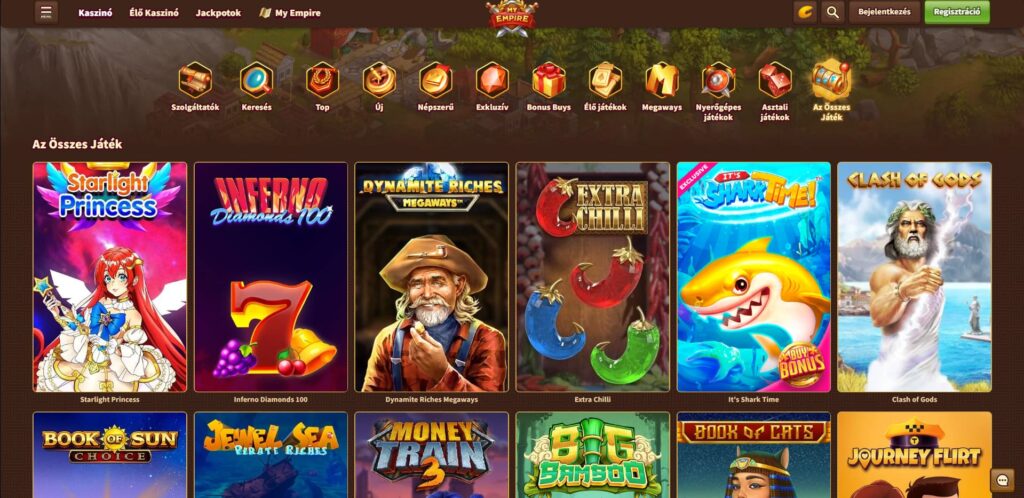Screen dimensions: 1024x498
Task: Click the green Regisztráció button
Action: pyautogui.click(x=957, y=12)
